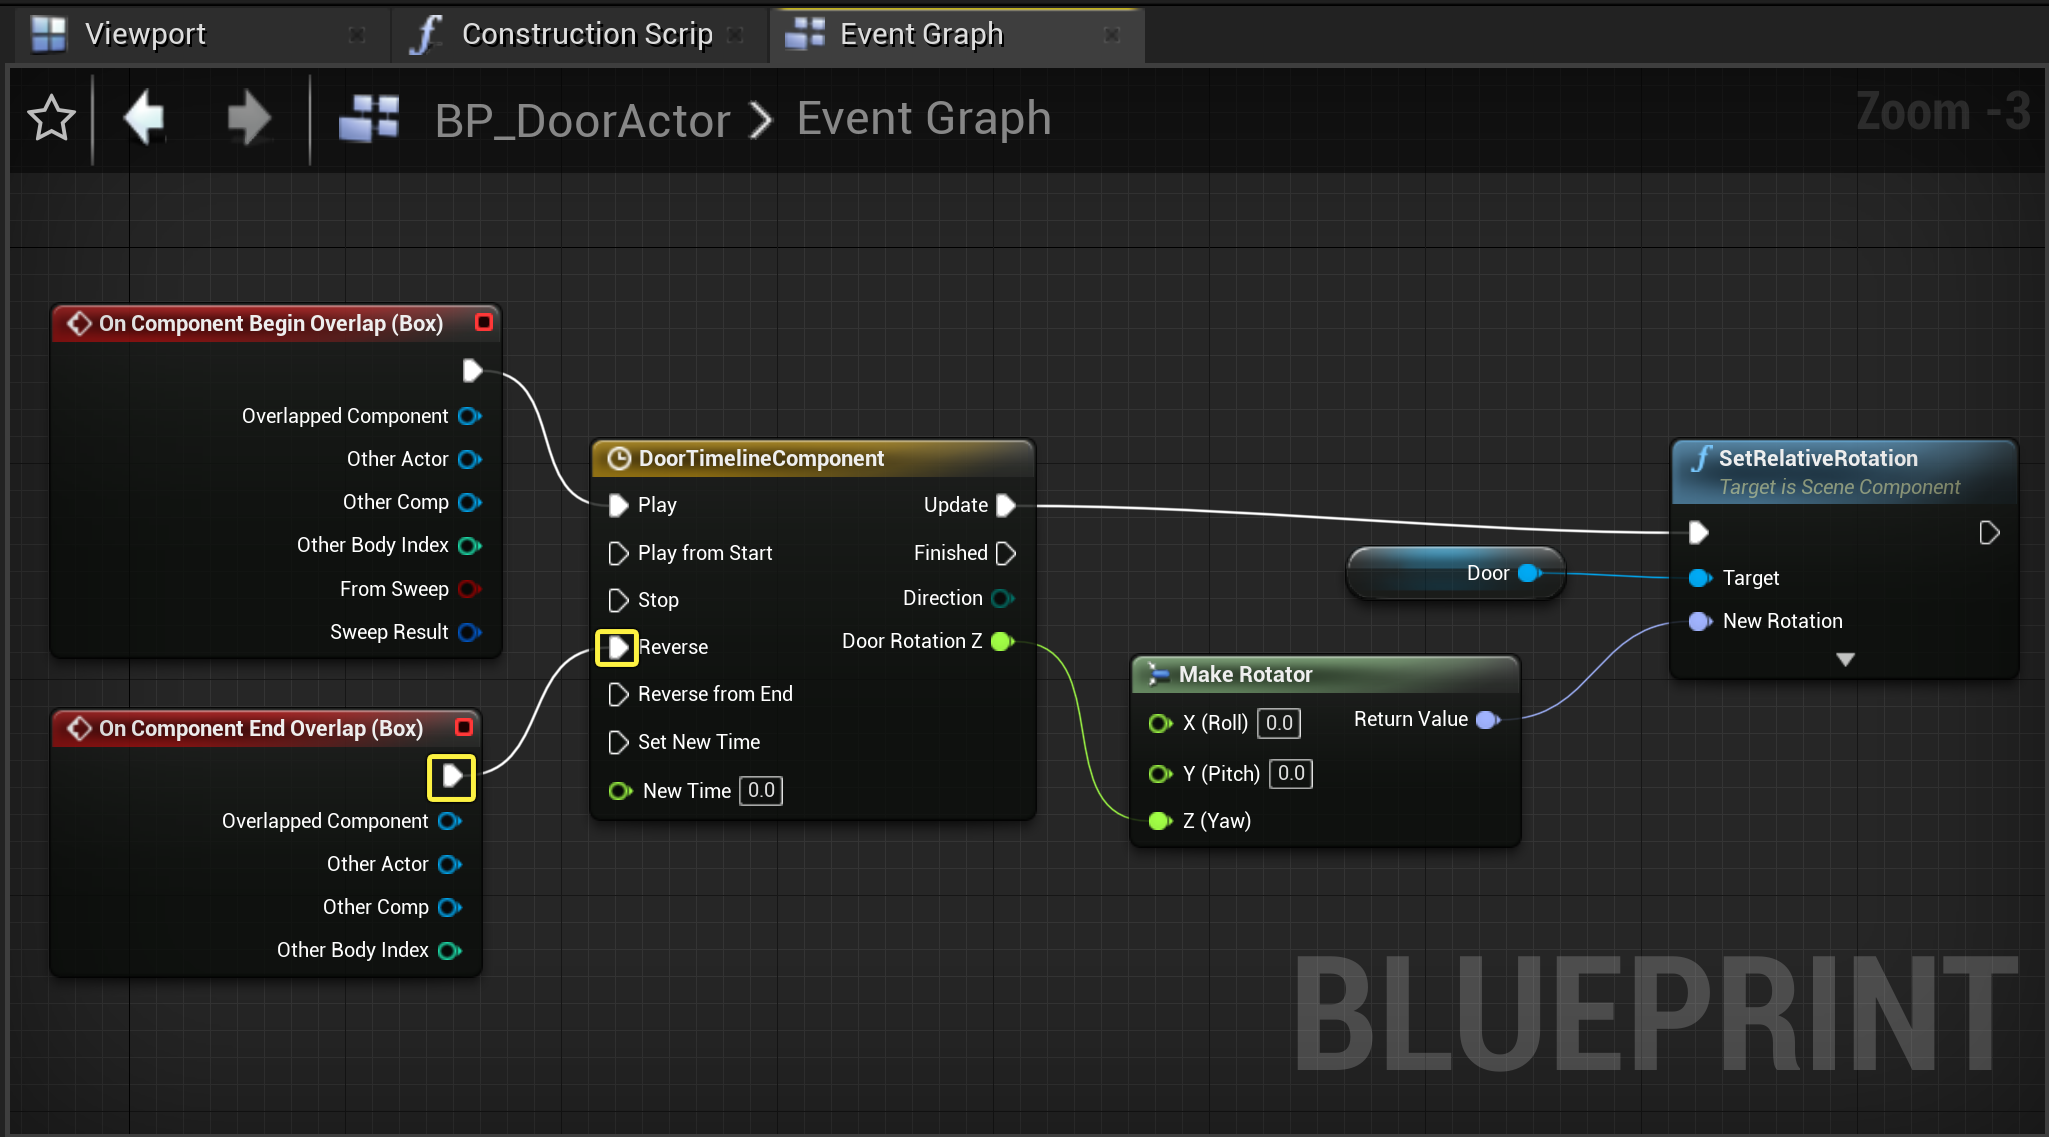Click the Play execution input pin
The image size is (2049, 1137).
click(x=618, y=505)
